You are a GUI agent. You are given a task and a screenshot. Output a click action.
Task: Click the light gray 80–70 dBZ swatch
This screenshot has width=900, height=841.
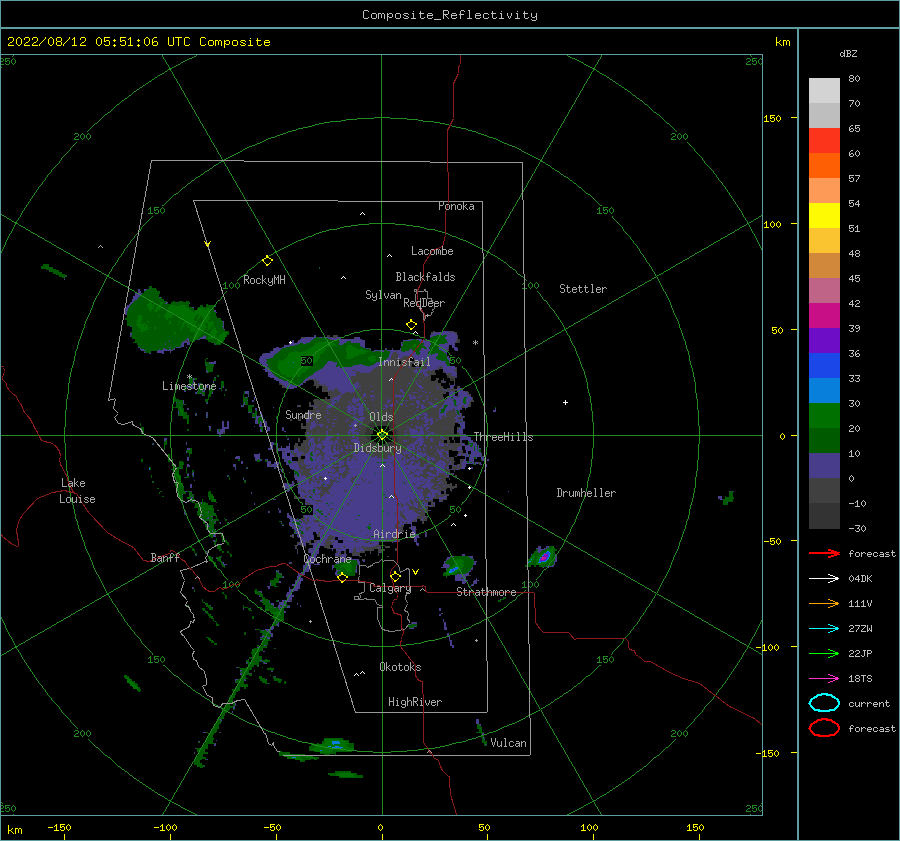[824, 91]
